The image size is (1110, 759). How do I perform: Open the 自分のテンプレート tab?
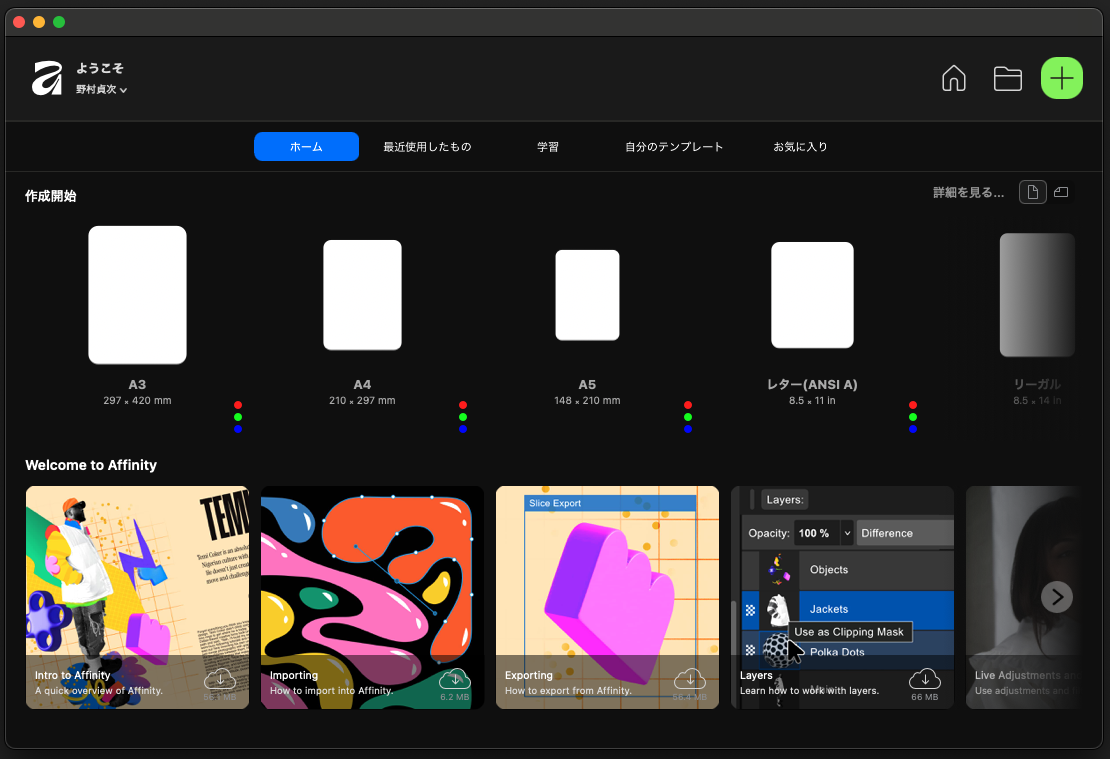pyautogui.click(x=674, y=147)
